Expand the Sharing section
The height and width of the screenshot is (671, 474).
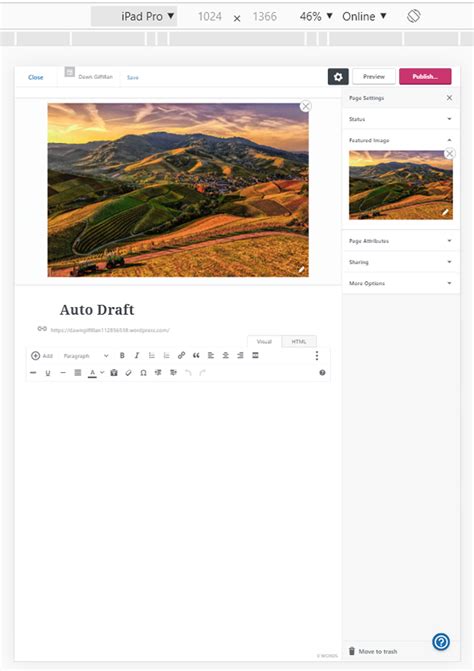point(401,262)
